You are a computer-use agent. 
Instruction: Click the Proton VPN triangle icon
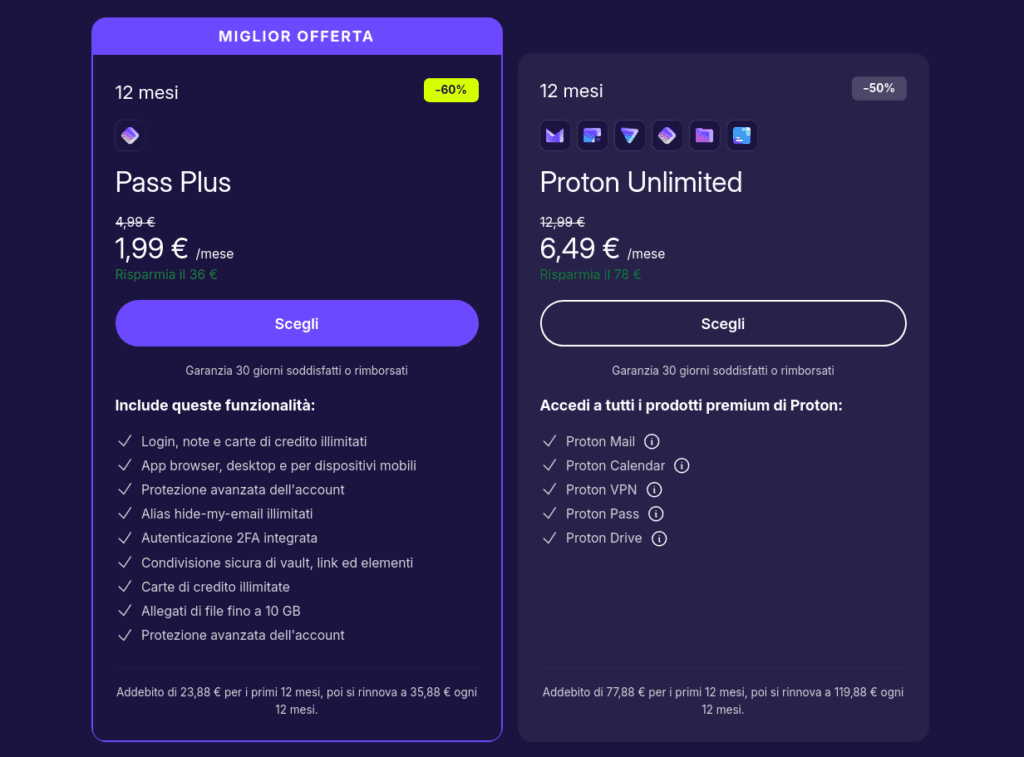[629, 135]
